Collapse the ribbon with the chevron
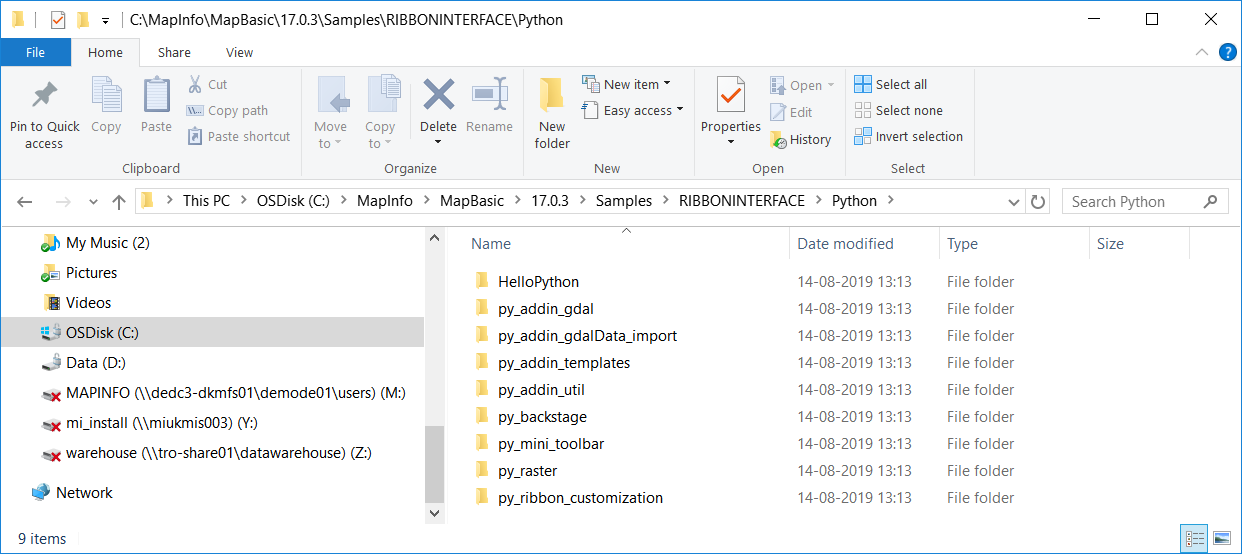This screenshot has width=1242, height=554. click(x=1204, y=52)
